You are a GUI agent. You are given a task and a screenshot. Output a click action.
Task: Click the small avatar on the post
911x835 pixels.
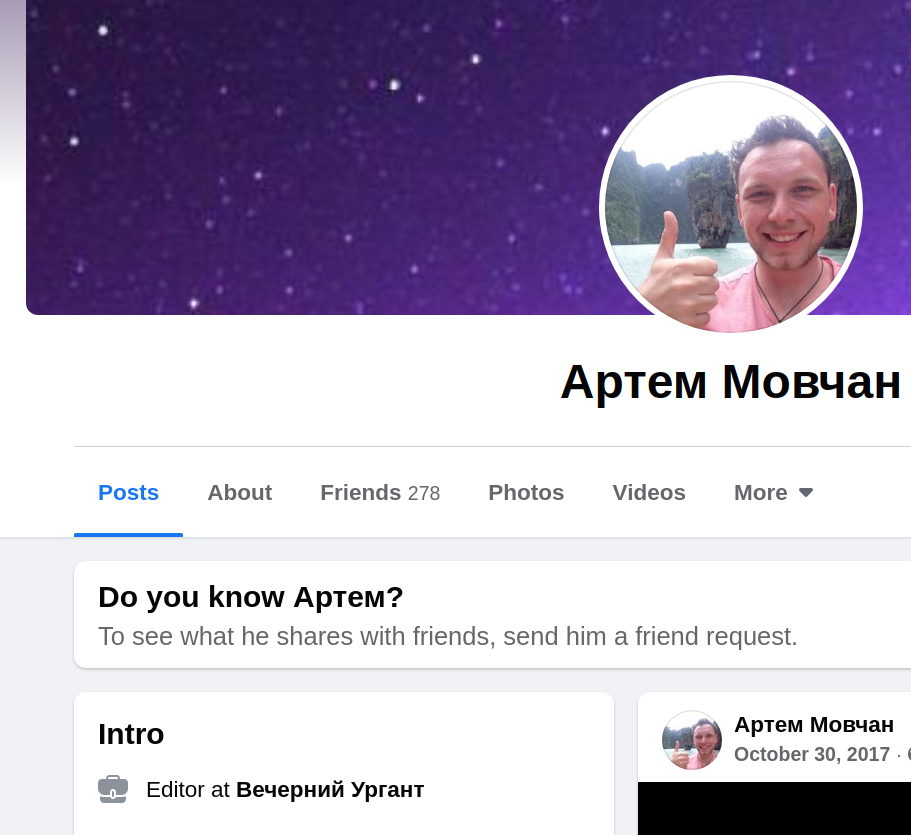click(x=692, y=740)
